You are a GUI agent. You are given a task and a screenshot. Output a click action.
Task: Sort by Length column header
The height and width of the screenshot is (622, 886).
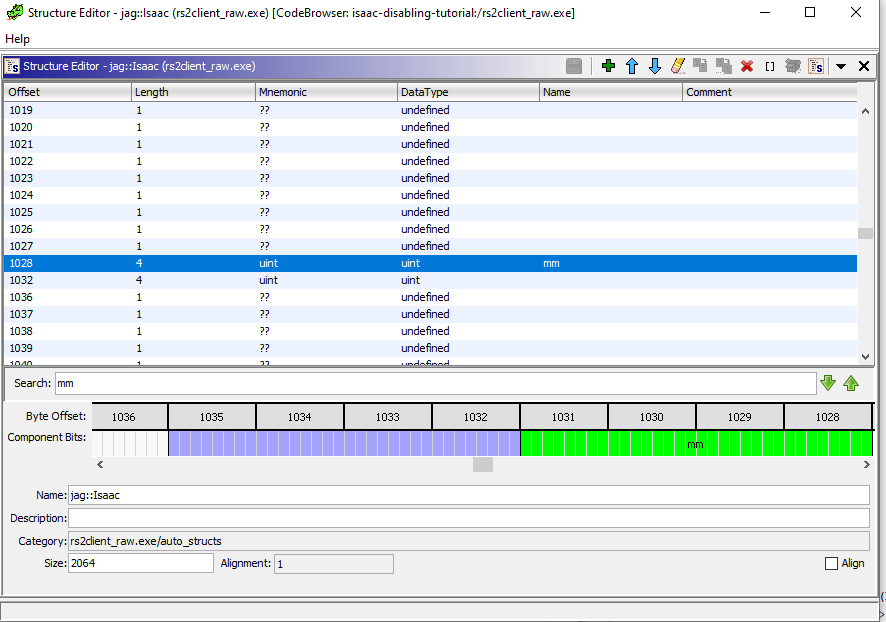(x=193, y=92)
